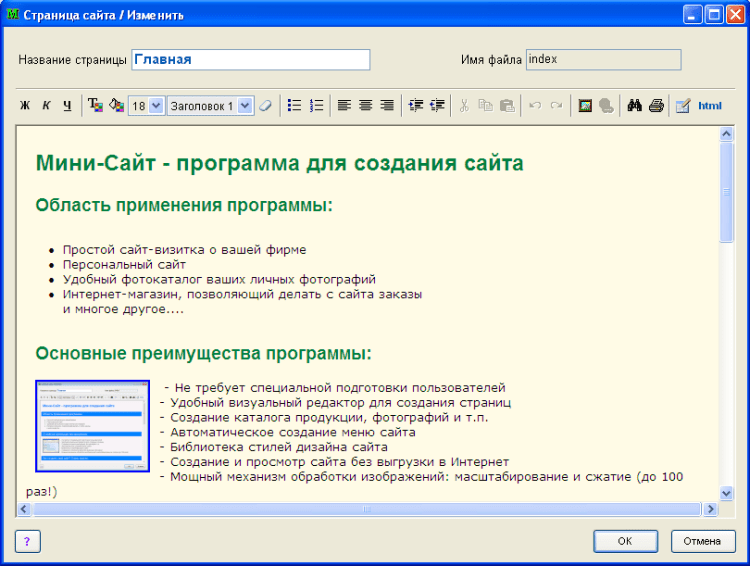Image resolution: width=750 pixels, height=566 pixels.
Task: Click heading Область применения программы:
Action: point(184,205)
